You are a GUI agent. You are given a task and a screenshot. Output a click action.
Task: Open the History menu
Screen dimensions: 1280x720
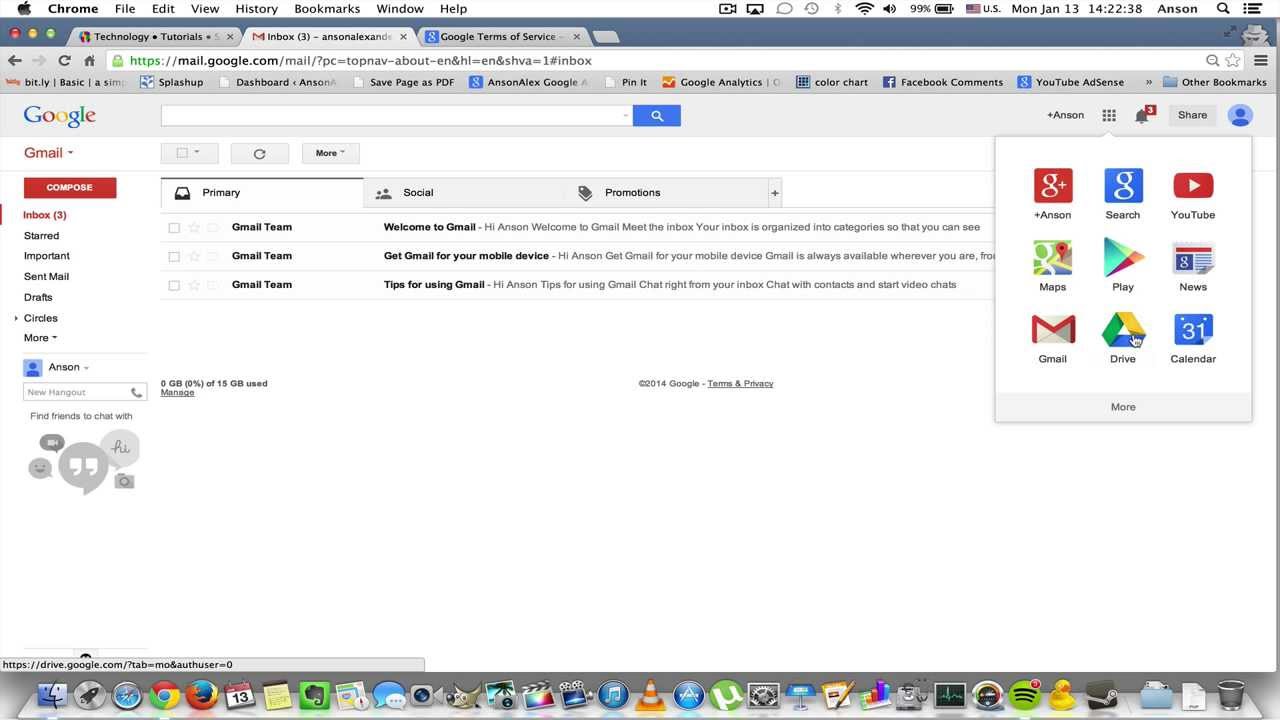point(256,8)
